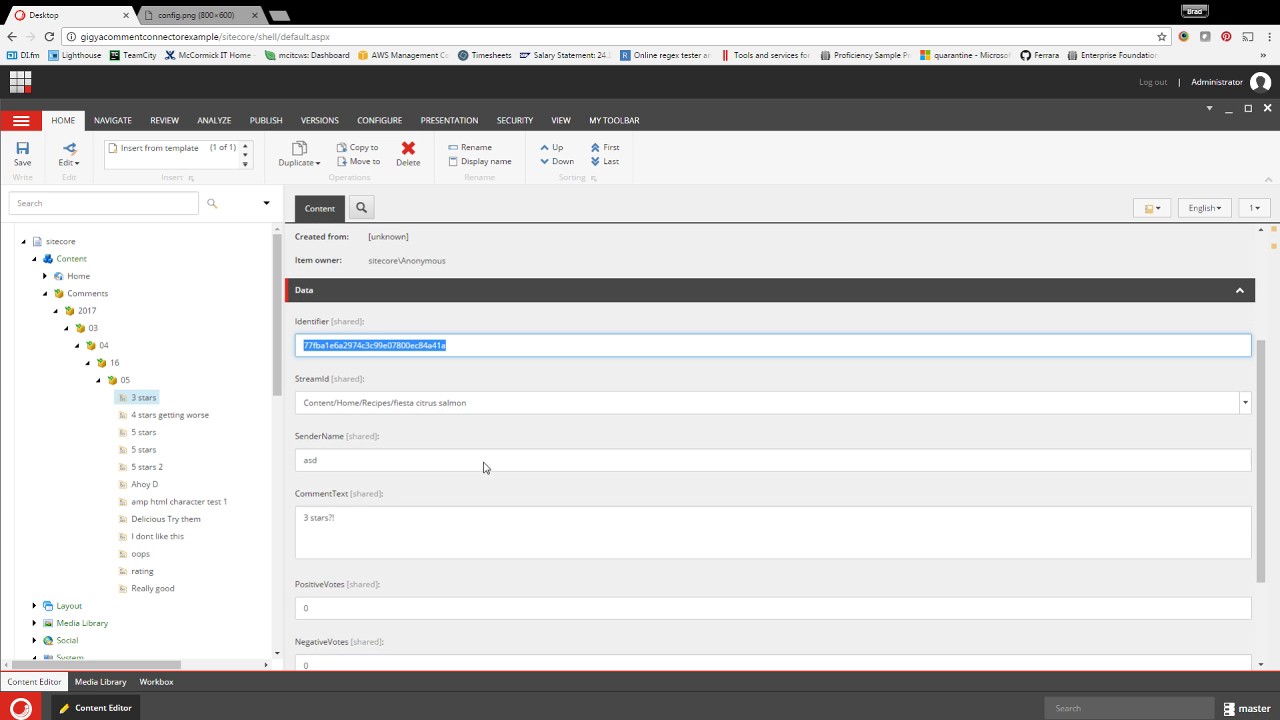This screenshot has height=720, width=1280.
Task: Click the browser back arrow
Action: (x=11, y=36)
